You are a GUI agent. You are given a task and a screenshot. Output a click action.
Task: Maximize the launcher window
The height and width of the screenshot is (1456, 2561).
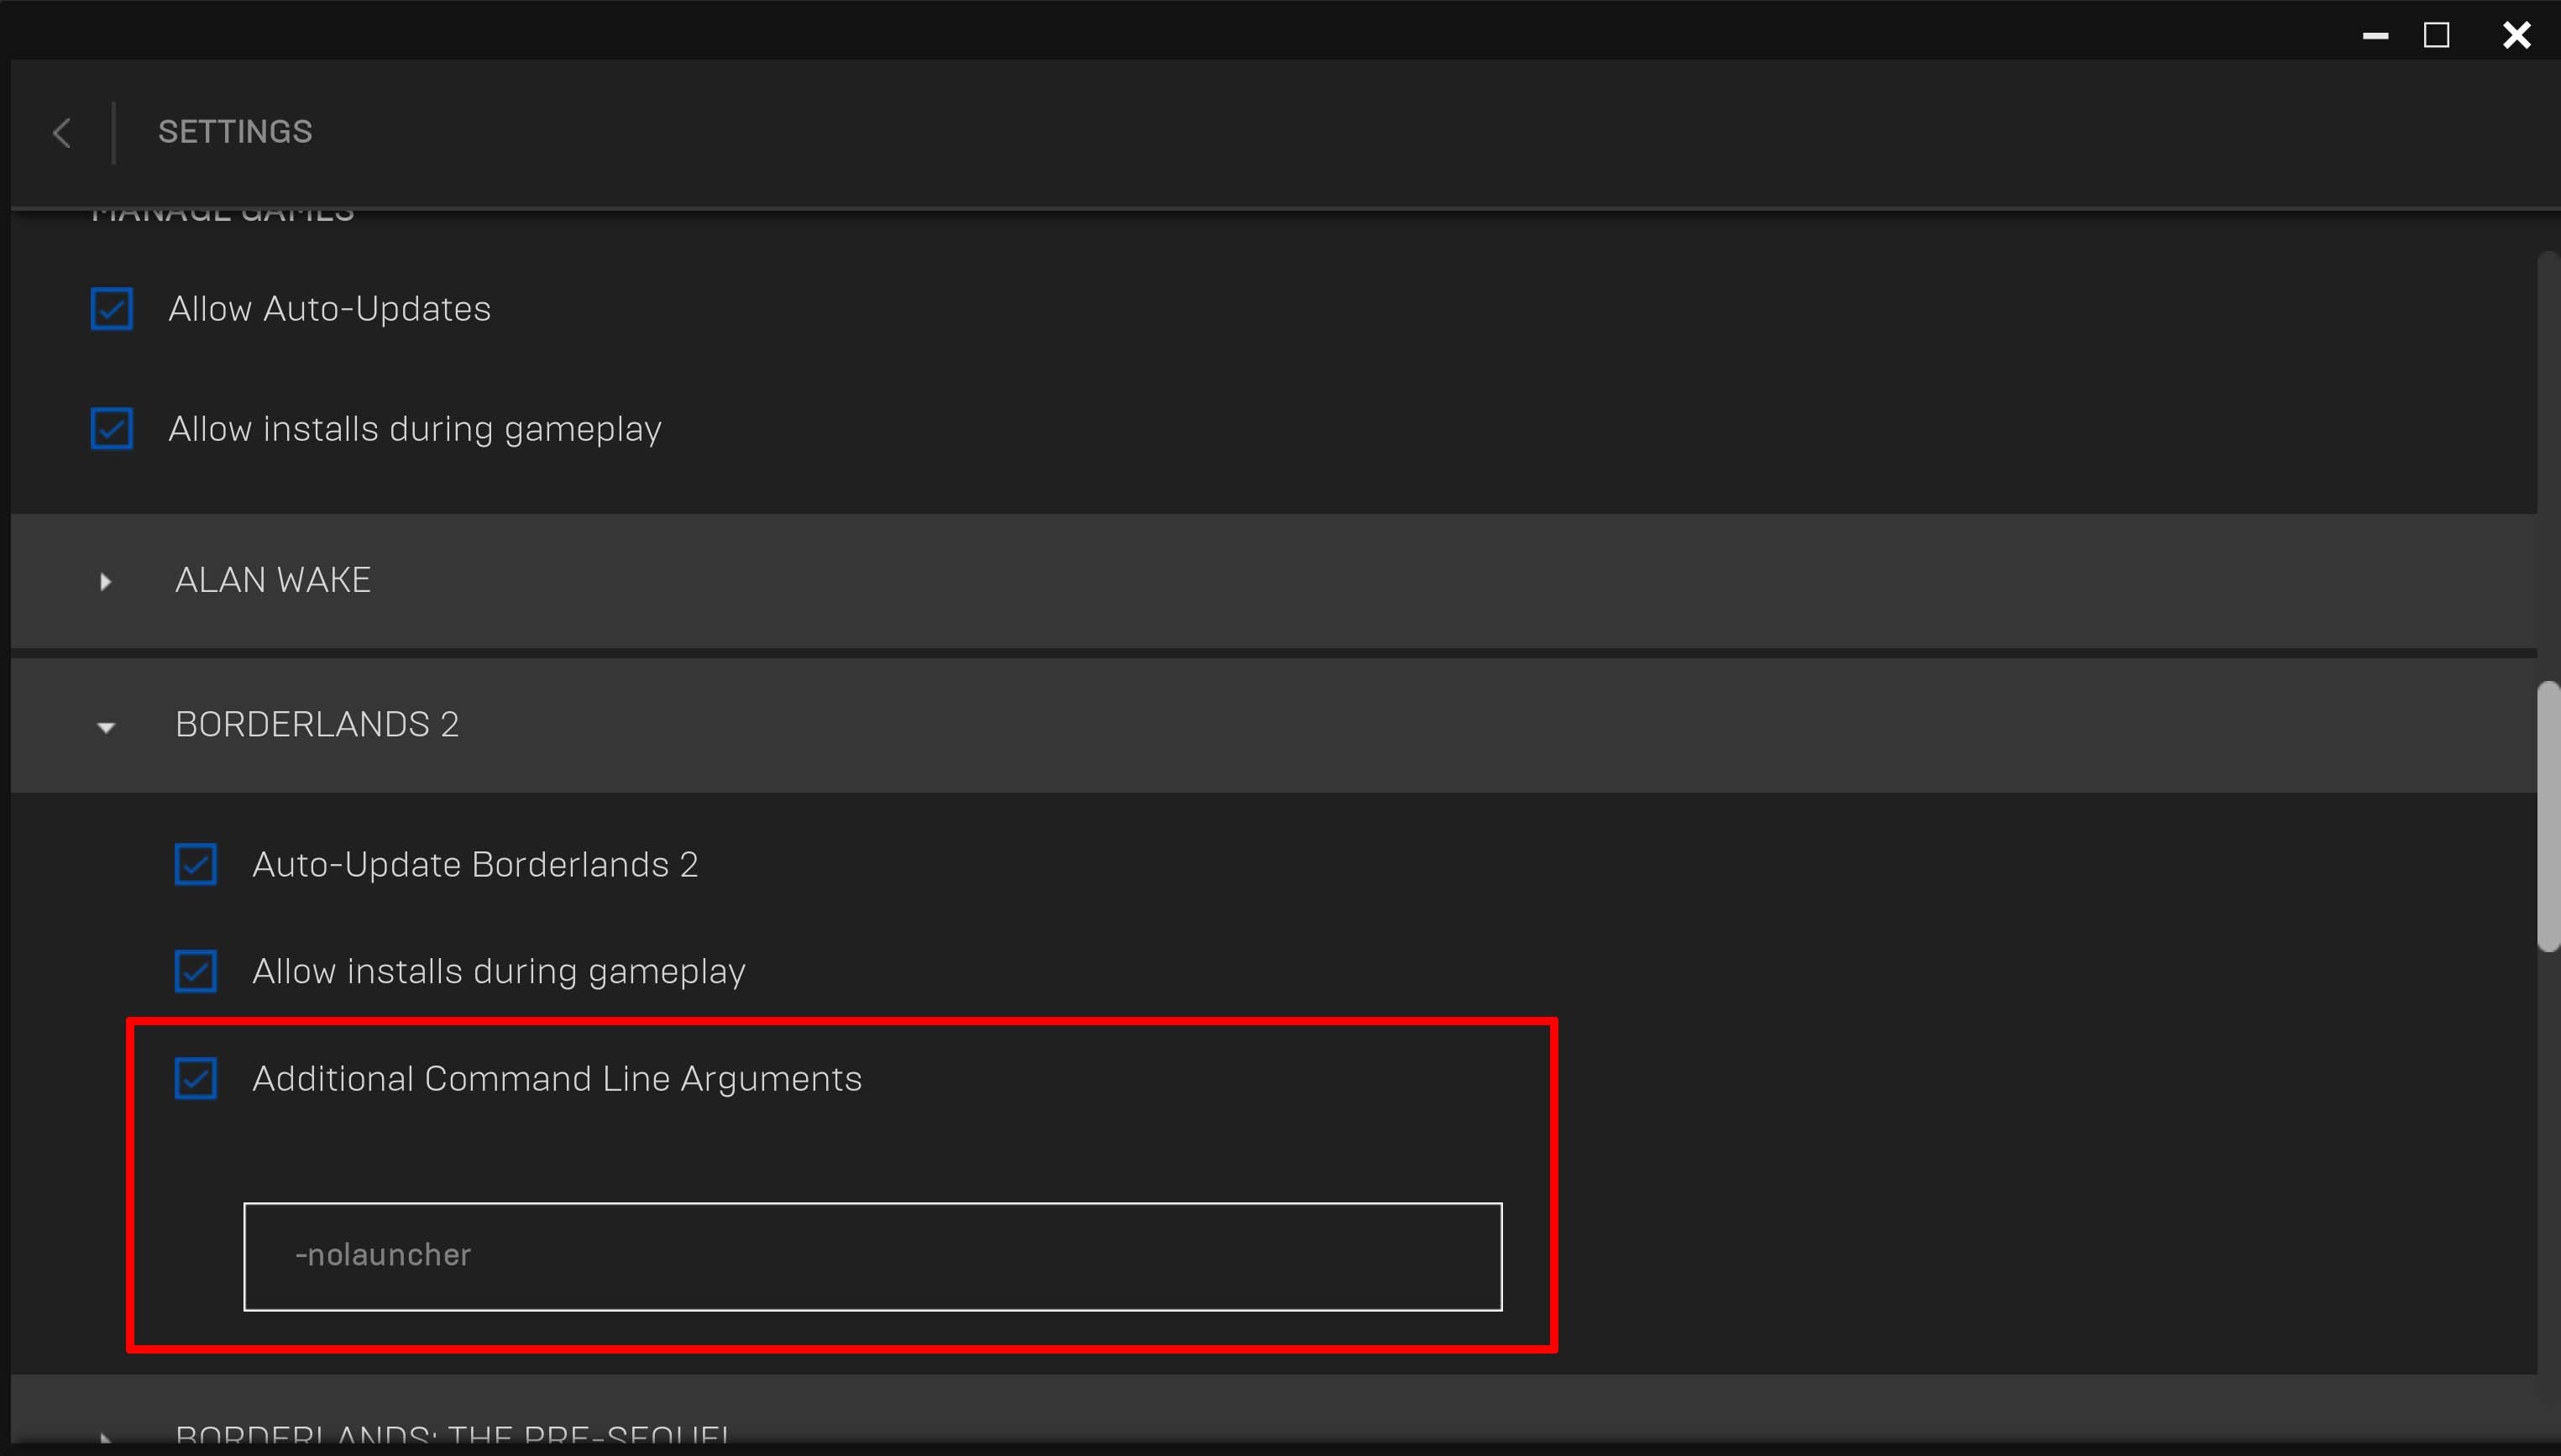[x=2437, y=36]
